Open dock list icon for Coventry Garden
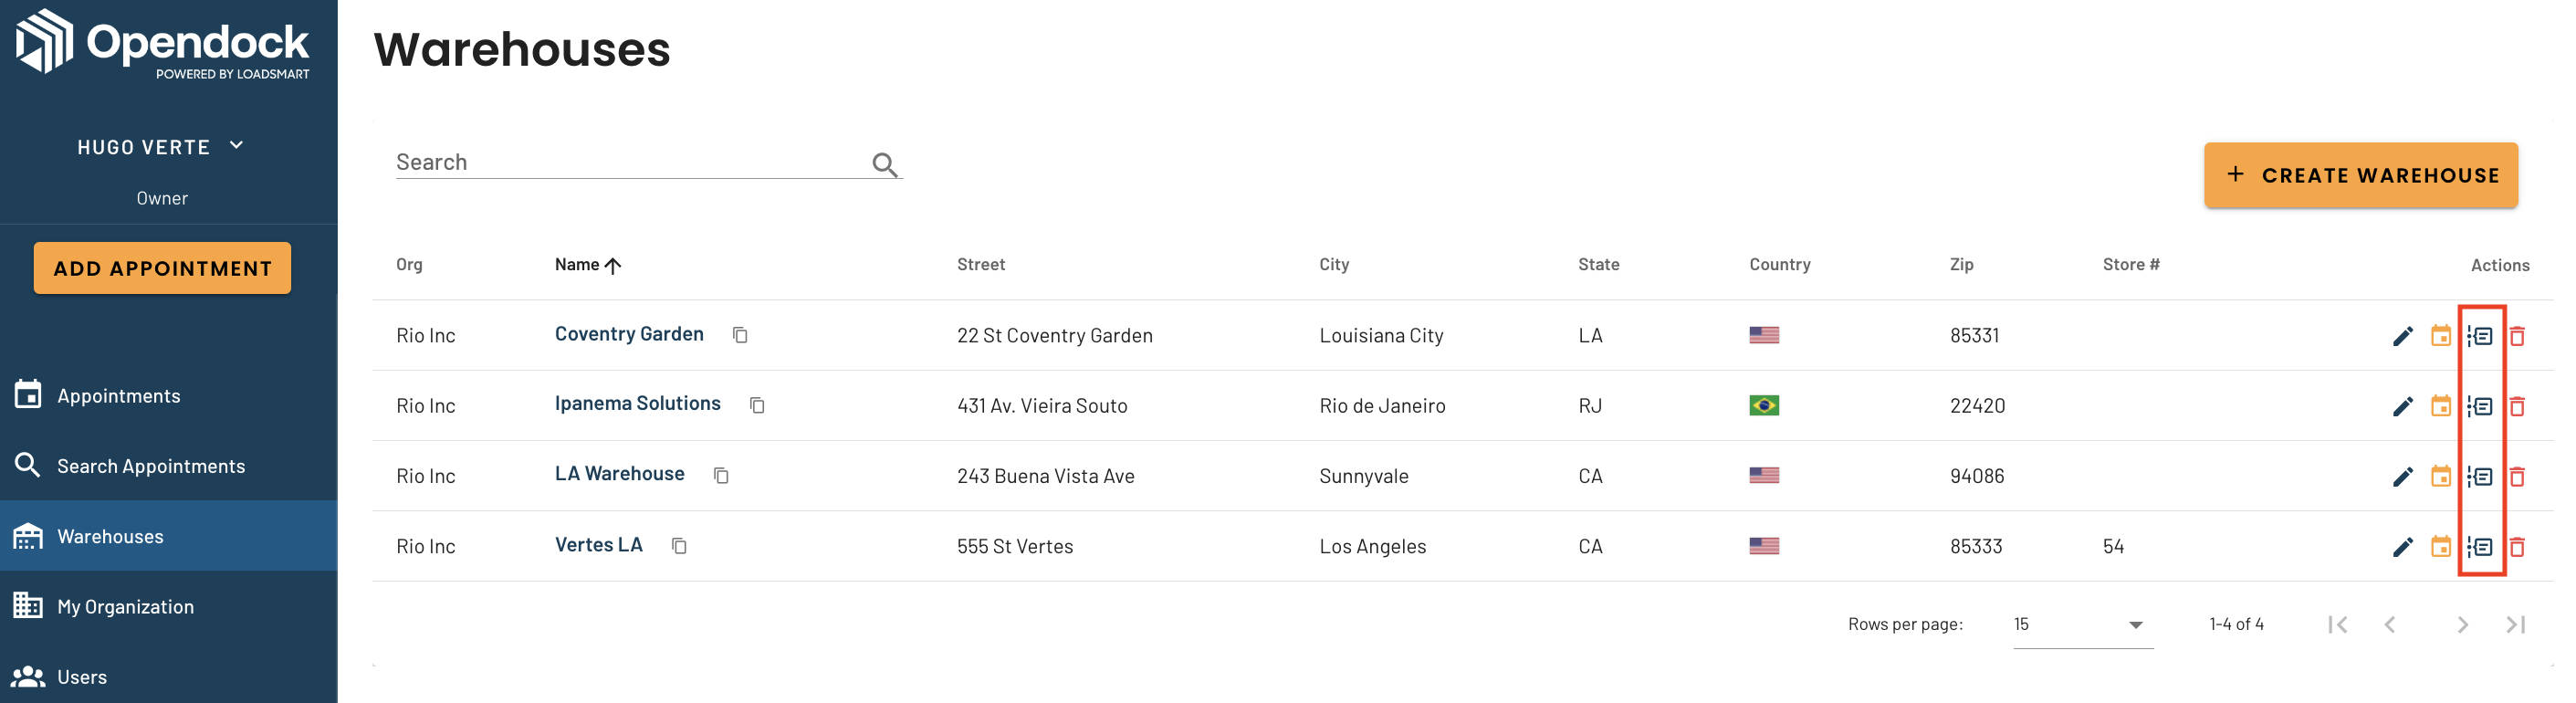Image resolution: width=2576 pixels, height=703 pixels. 2480,336
